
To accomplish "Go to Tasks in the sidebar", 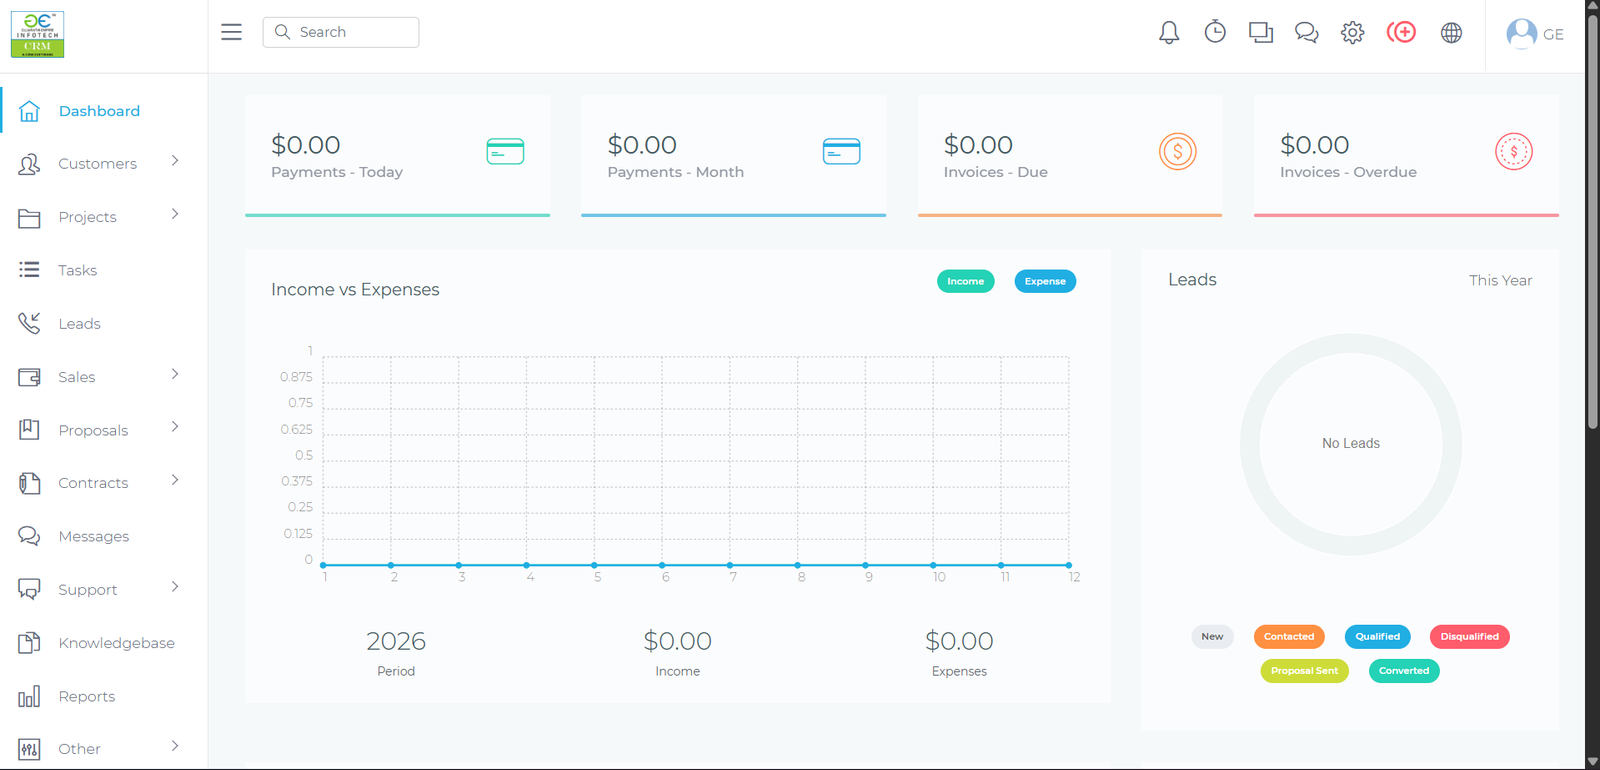I will click(77, 271).
